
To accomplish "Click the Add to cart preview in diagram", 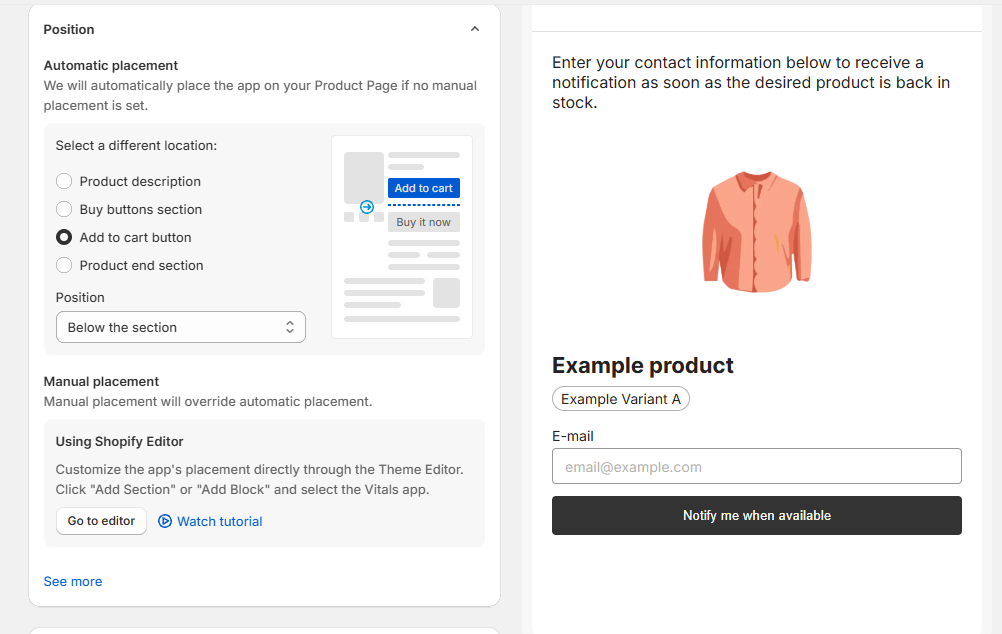I will 424,188.
